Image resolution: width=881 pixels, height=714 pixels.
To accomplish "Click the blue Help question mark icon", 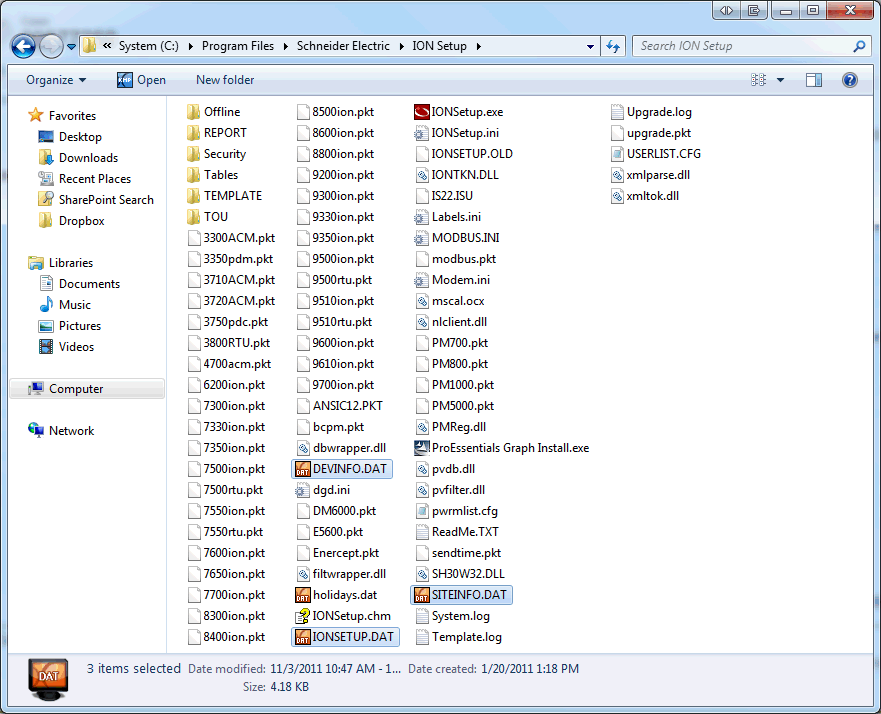I will [850, 80].
